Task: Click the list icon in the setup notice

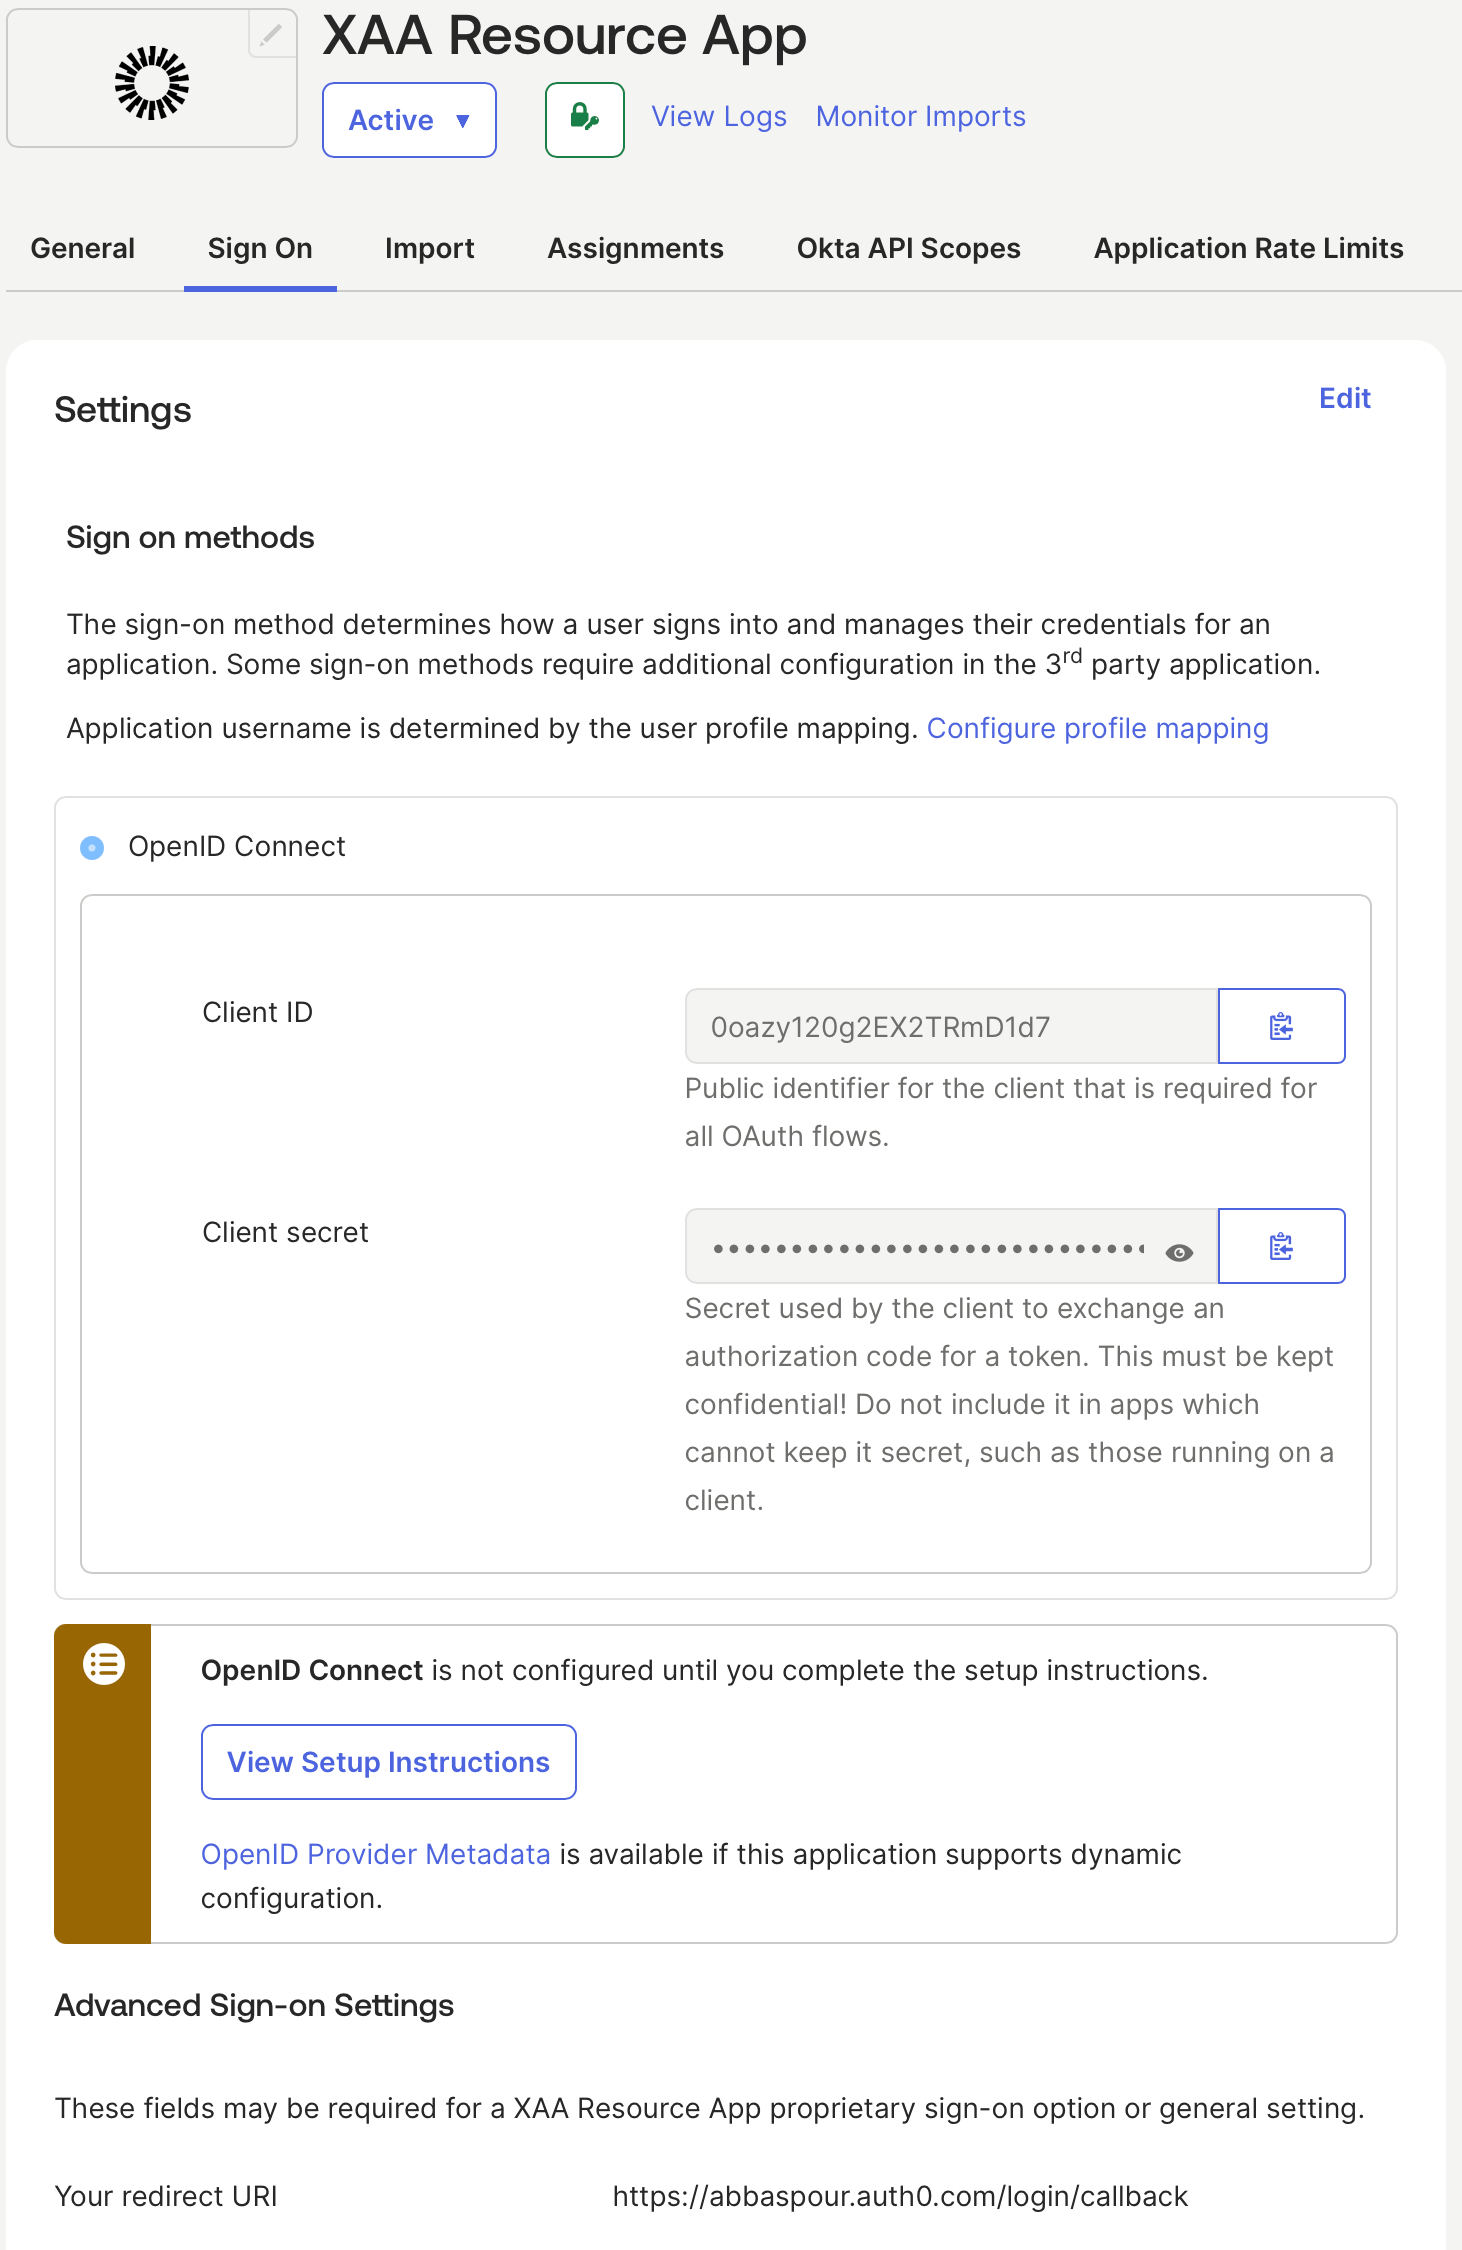Action: click(x=104, y=1665)
